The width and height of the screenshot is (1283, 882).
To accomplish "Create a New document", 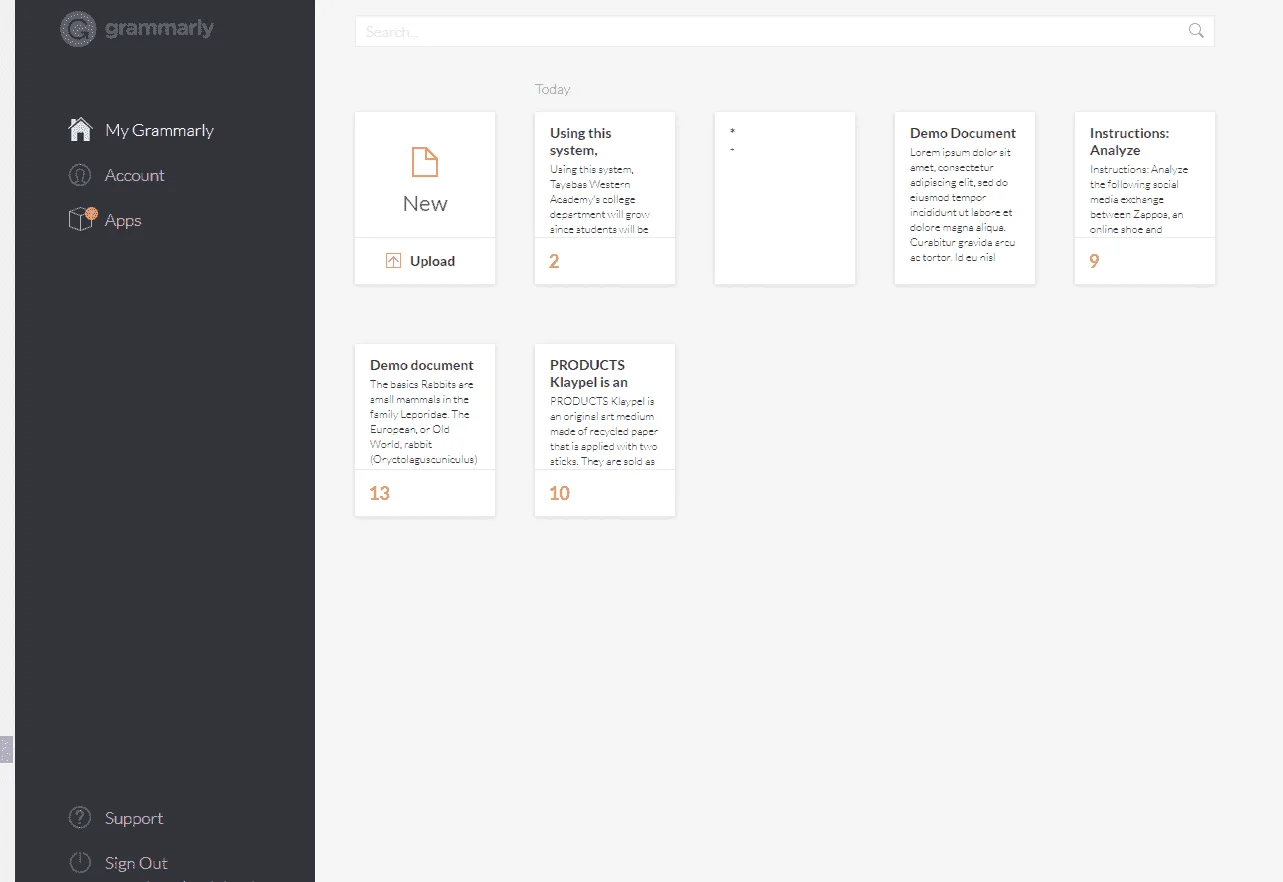I will 425,175.
